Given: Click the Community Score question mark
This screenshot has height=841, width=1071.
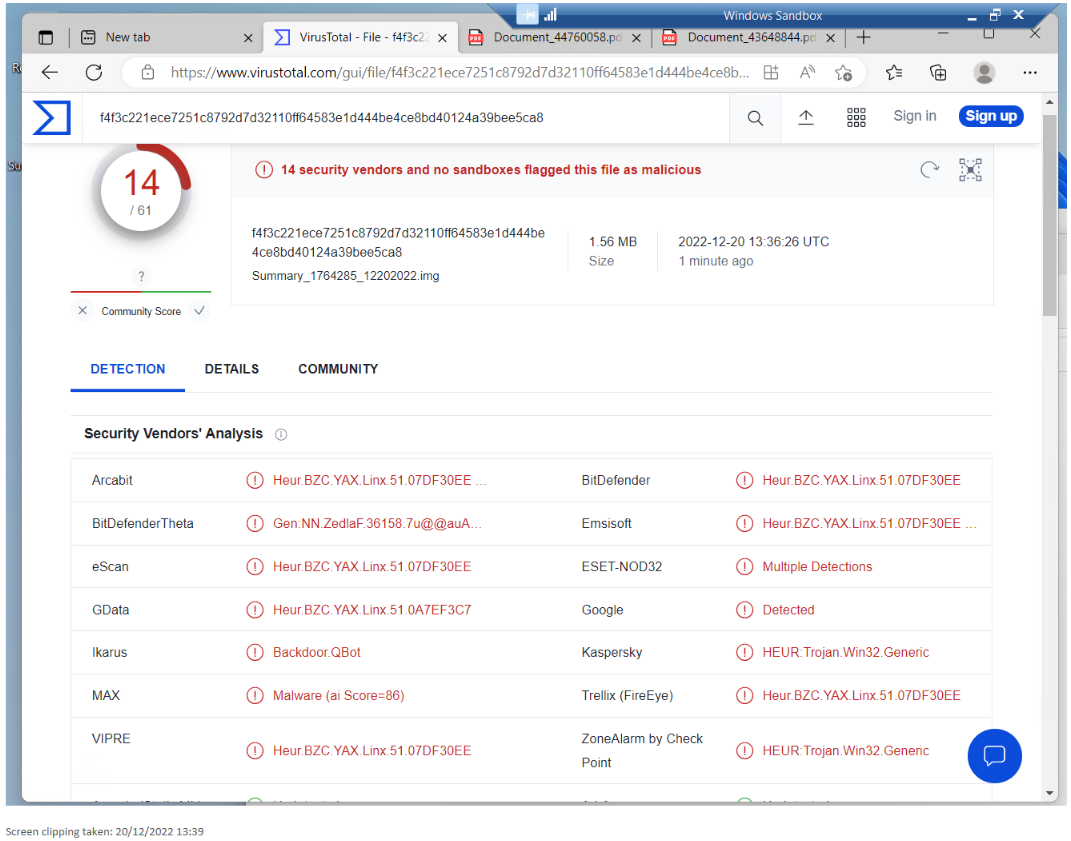Looking at the screenshot, I should (x=141, y=276).
